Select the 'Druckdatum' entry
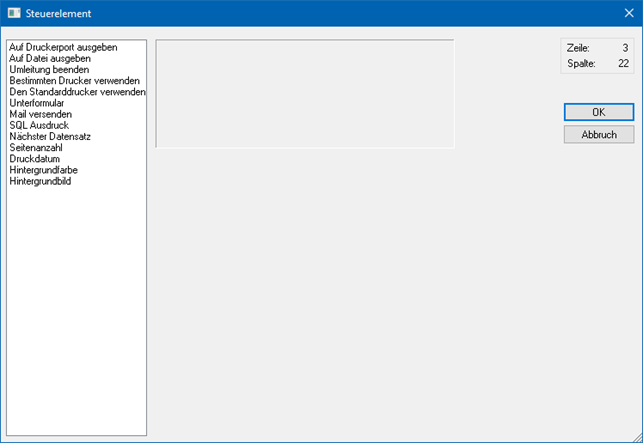The height and width of the screenshot is (443, 643). 34,159
